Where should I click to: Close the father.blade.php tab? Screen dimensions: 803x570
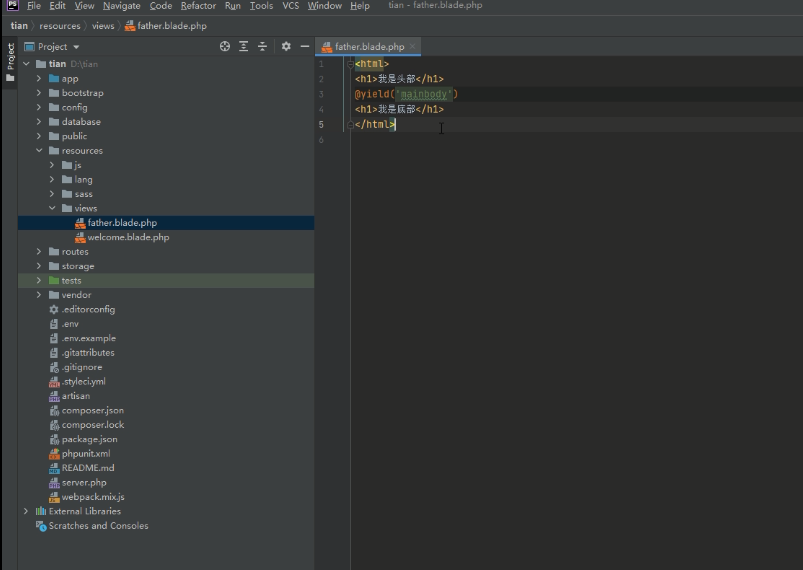click(x=413, y=46)
